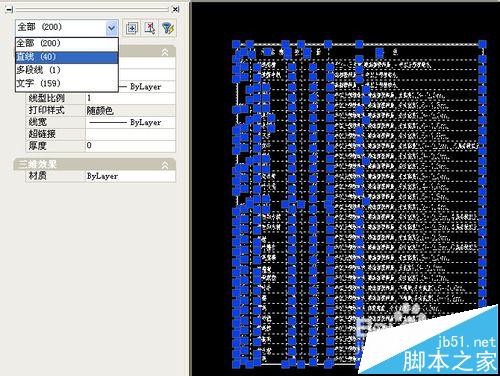The image size is (500, 376).
Task: Click the 线宽 property label
Action: 38,122
